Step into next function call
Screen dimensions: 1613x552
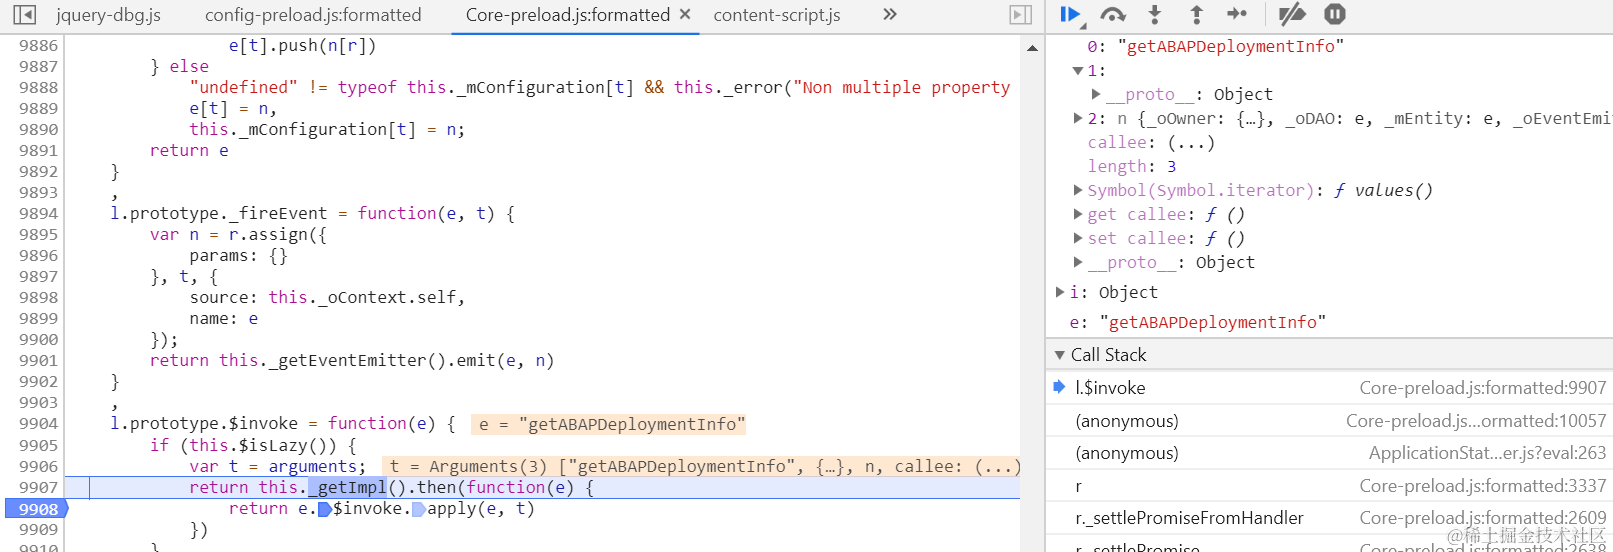point(1155,14)
